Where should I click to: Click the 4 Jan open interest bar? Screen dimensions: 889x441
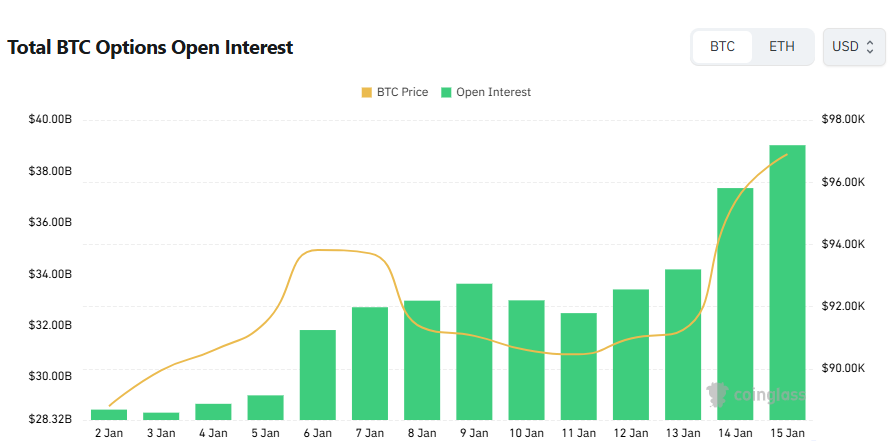213,411
